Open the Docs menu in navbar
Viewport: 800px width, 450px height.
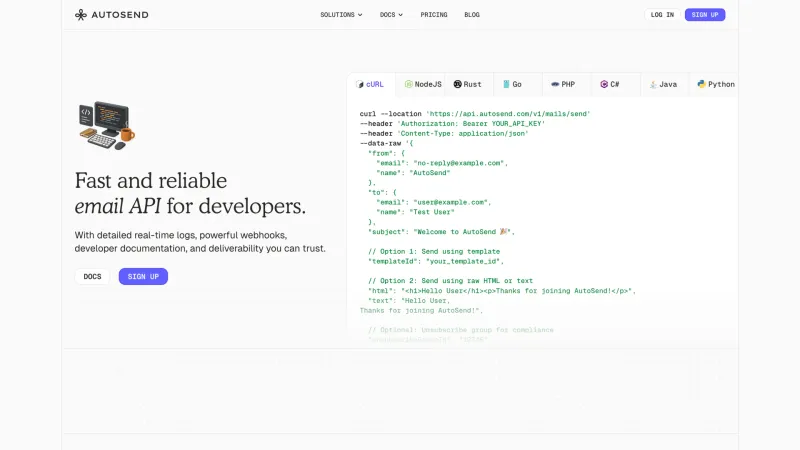[391, 15]
